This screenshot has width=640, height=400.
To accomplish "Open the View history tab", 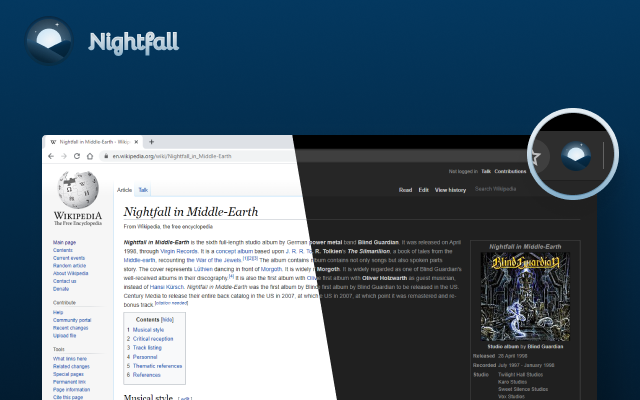I will point(450,190).
